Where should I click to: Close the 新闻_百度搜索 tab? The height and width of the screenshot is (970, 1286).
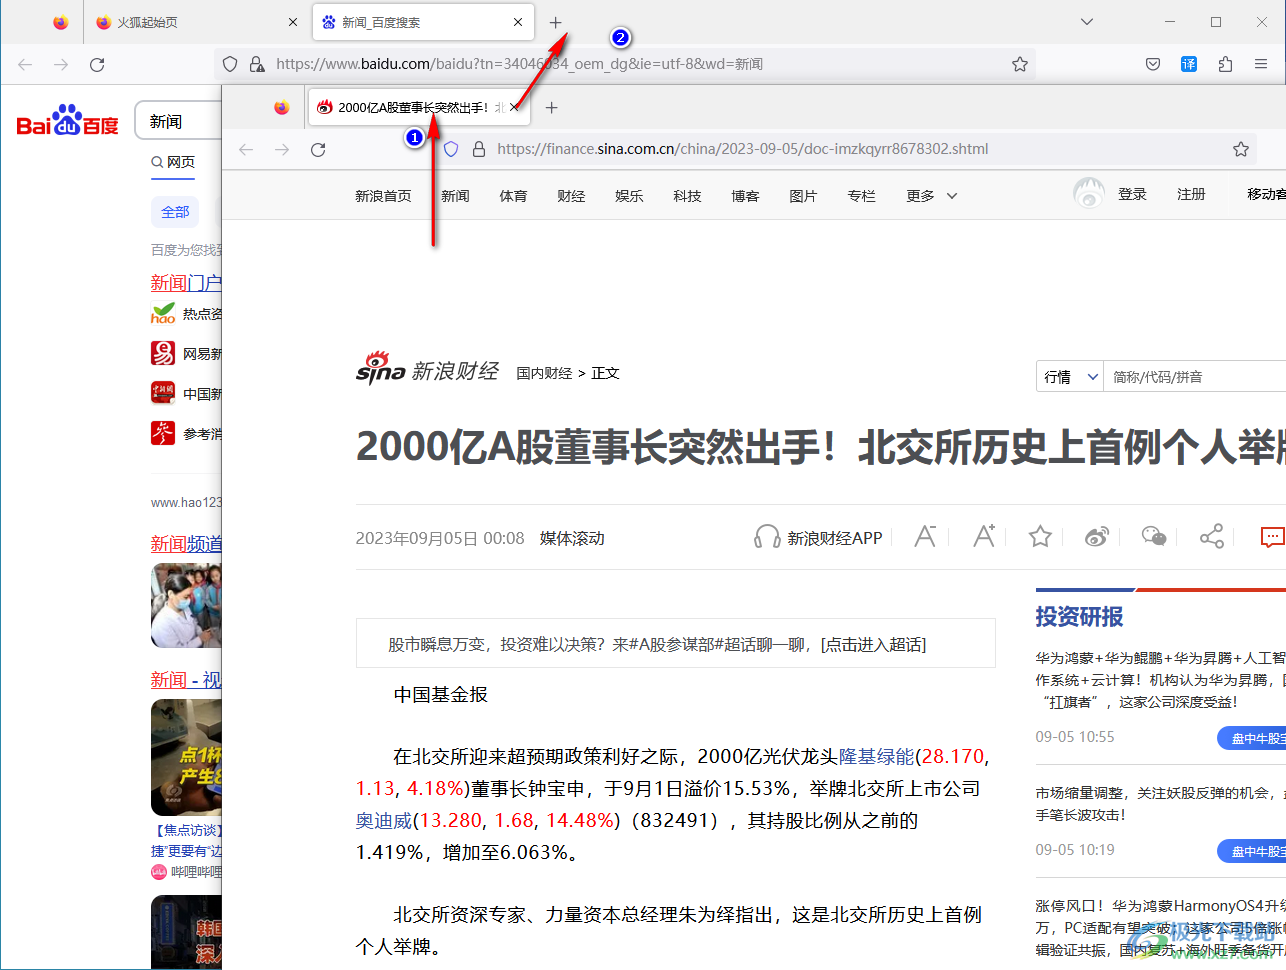pyautogui.click(x=518, y=22)
